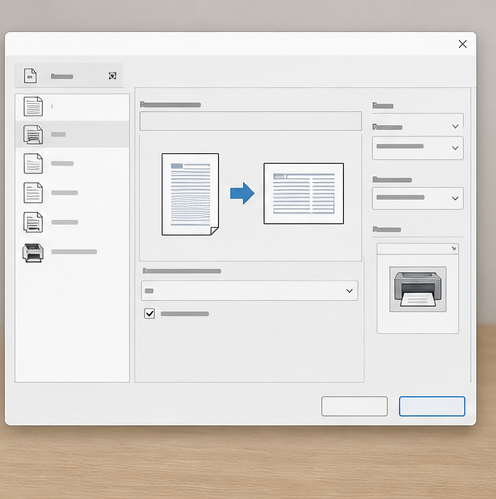Expand the top right dropdown chevron

(455, 126)
